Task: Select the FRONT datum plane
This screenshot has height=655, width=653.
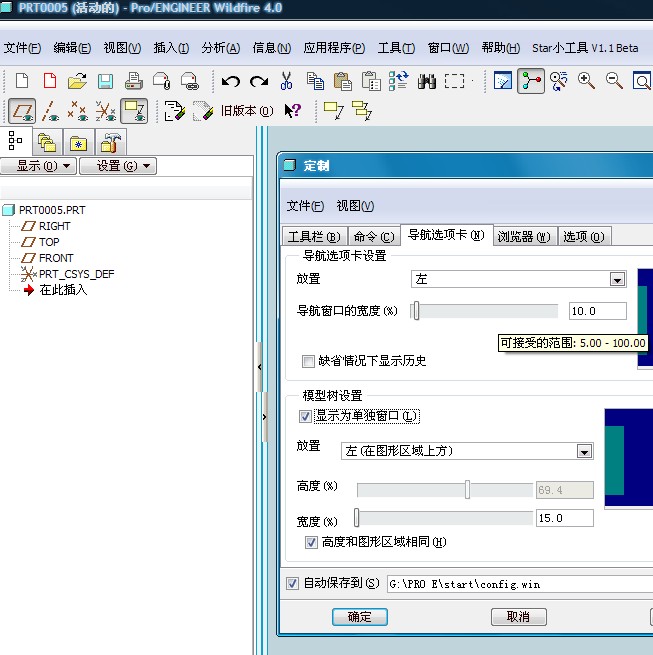Action: point(56,258)
